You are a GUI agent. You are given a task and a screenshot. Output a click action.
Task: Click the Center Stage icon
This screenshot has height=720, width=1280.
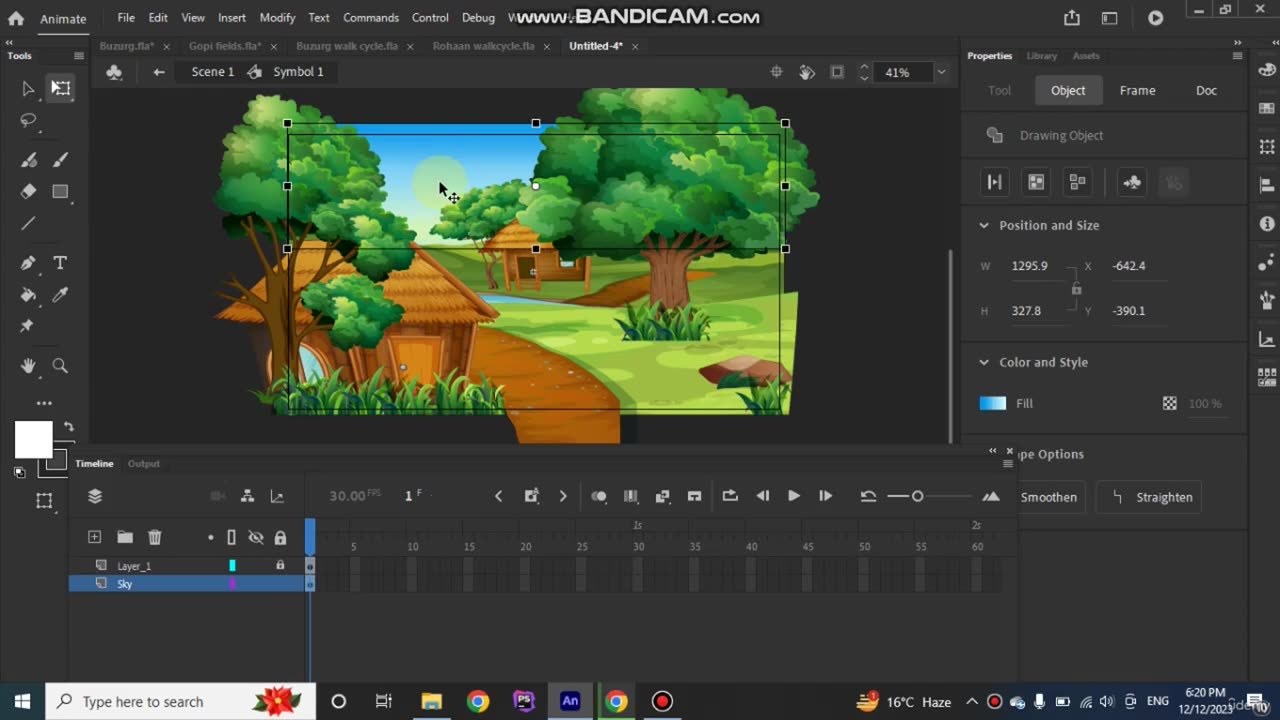[776, 72]
